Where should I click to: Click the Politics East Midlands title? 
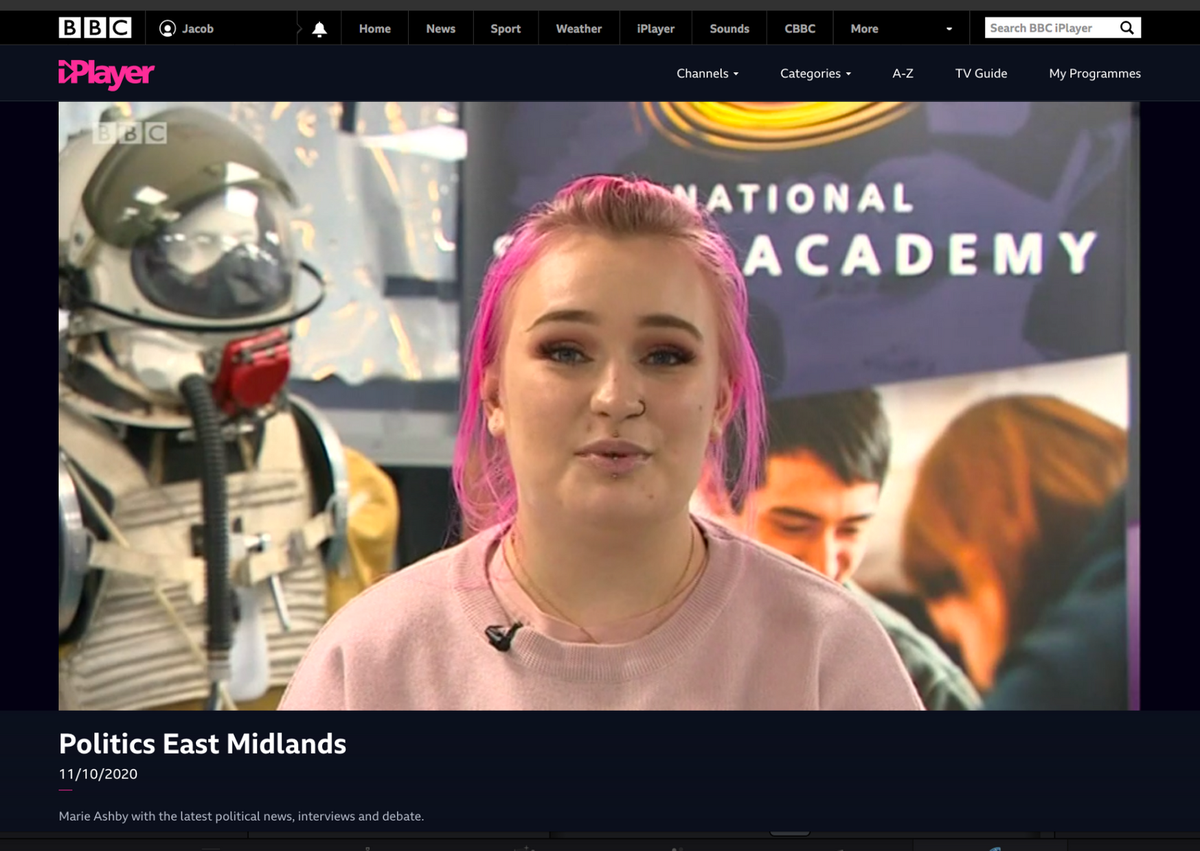coord(203,744)
